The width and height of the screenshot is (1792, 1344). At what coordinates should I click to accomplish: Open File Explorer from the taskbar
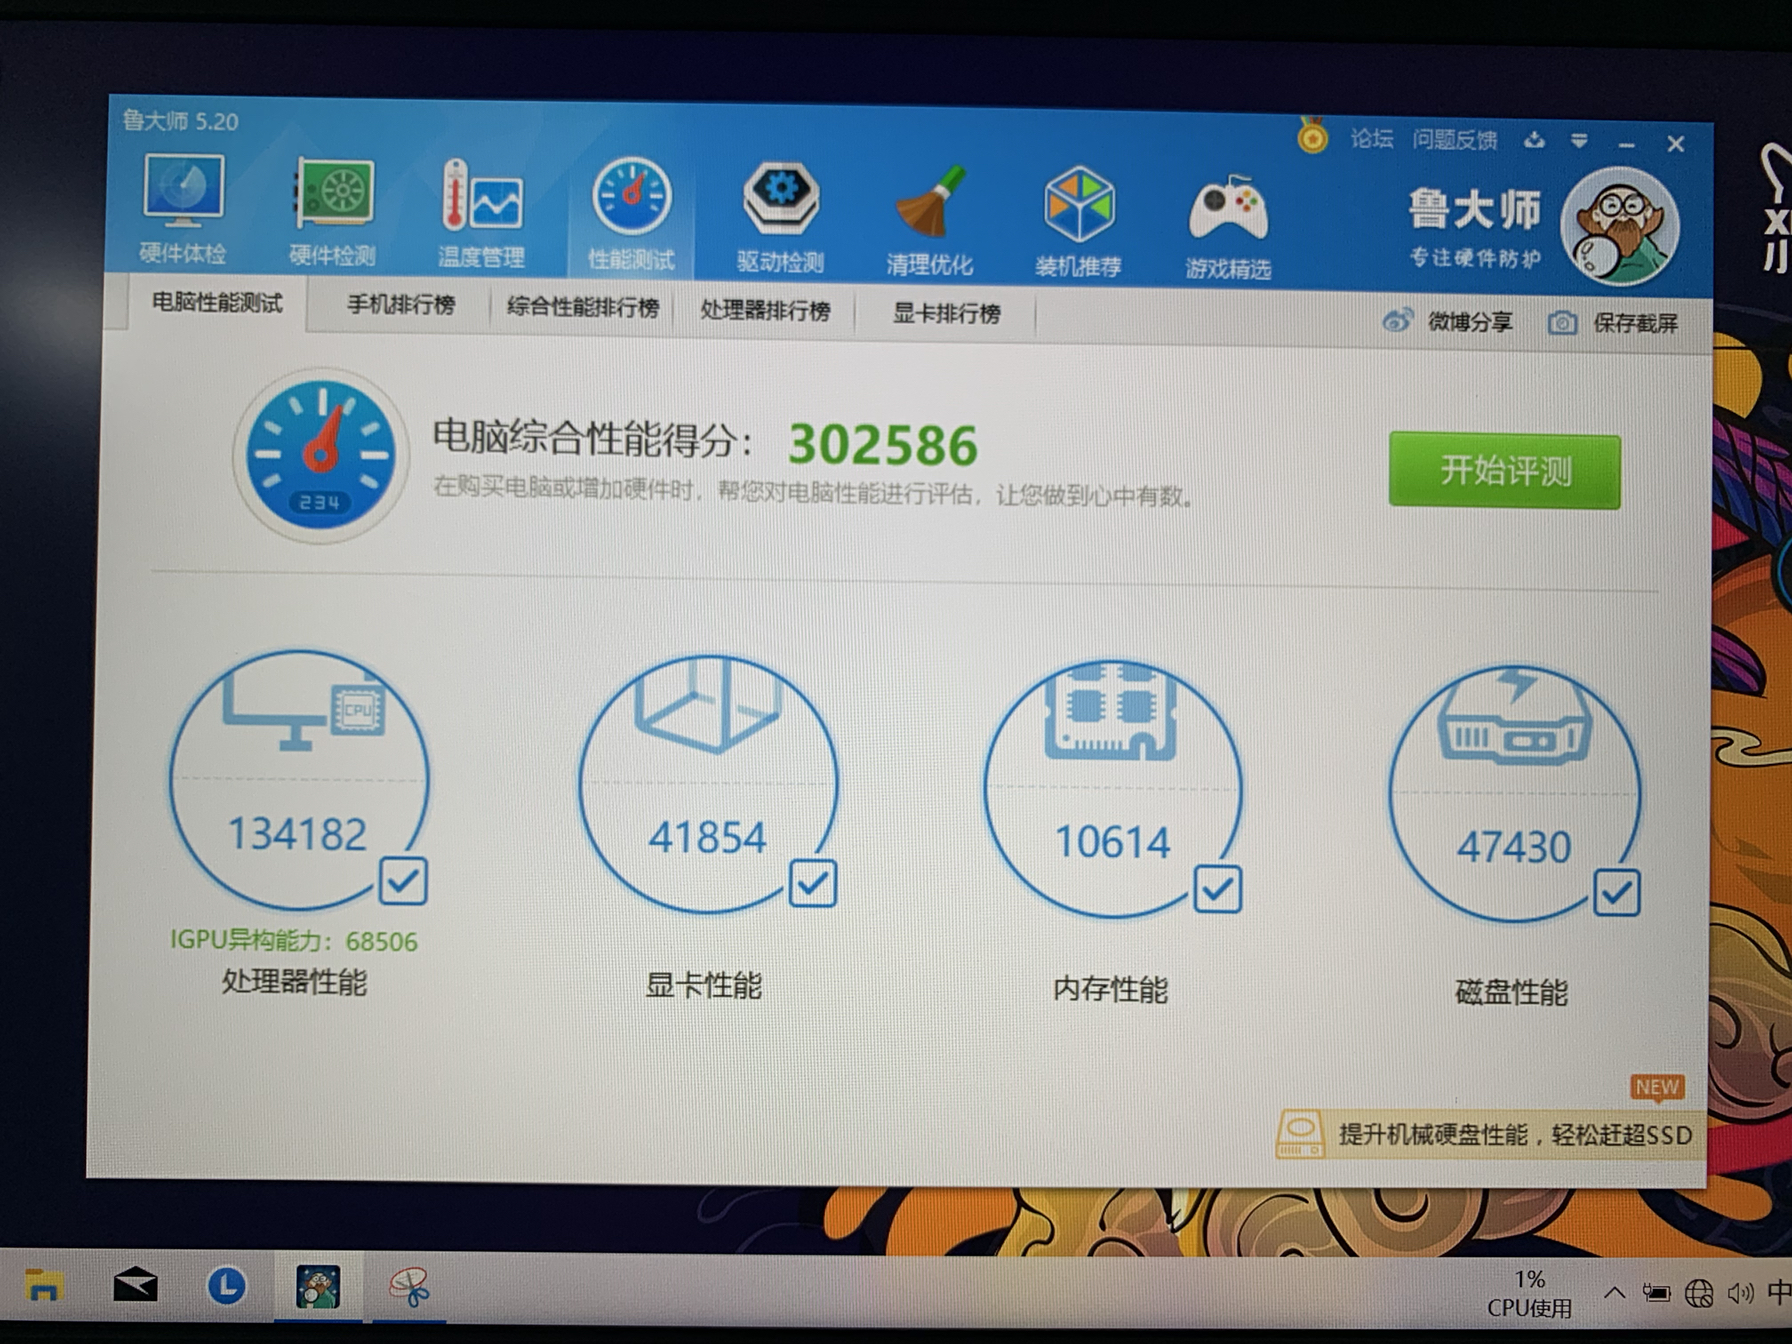pos(43,1284)
